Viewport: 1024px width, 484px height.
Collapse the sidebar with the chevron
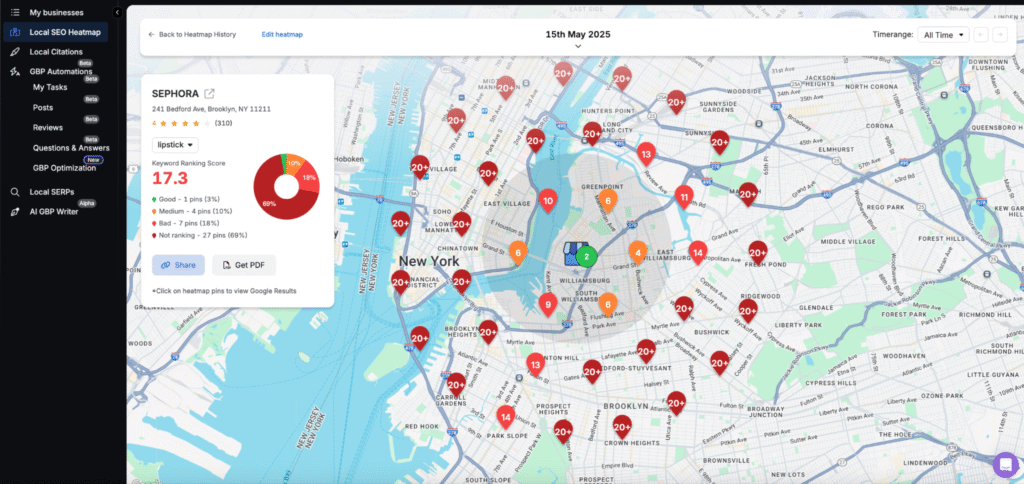[117, 12]
